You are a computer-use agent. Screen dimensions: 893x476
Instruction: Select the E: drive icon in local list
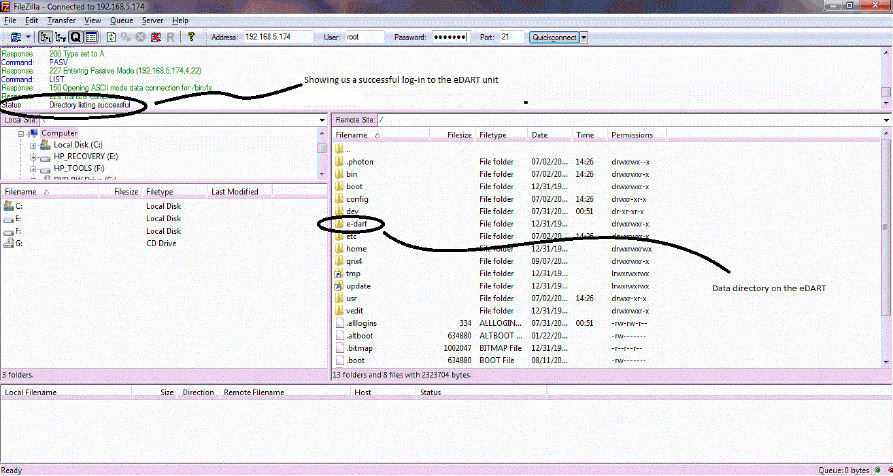(x=9, y=219)
